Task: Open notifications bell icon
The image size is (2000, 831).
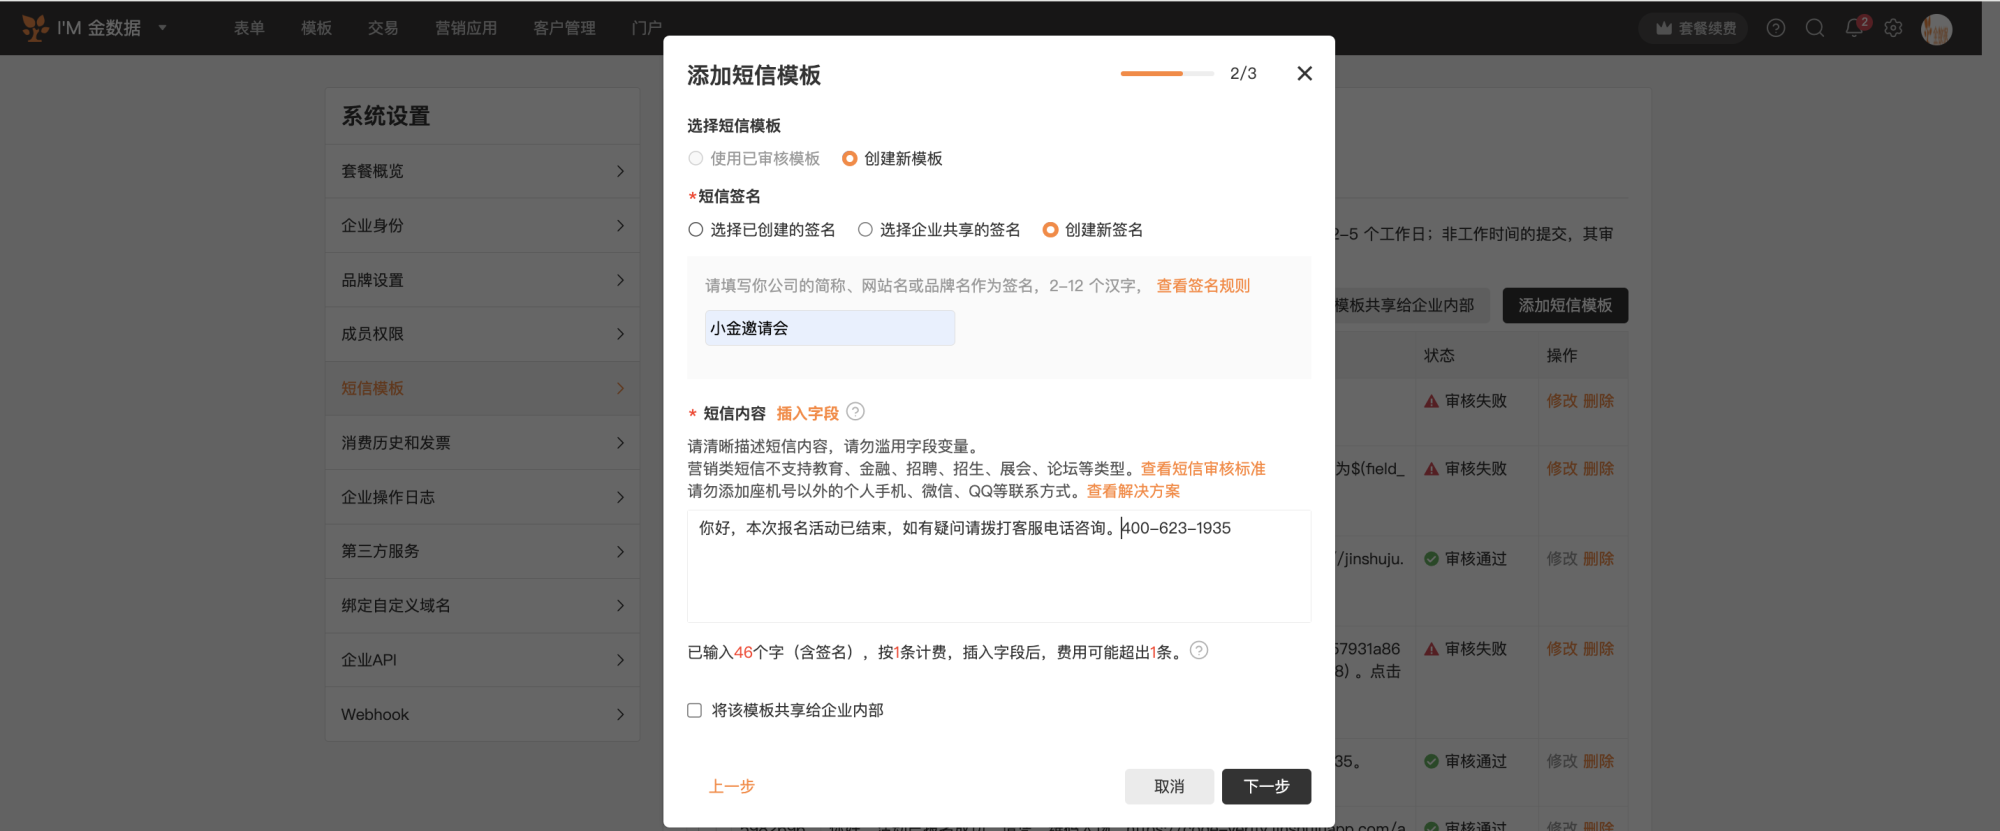Action: 1854,28
